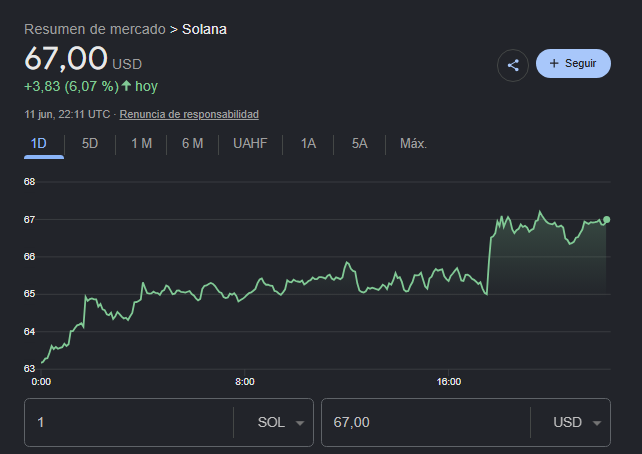Click the Solana title text
642x454 pixels.
pyautogui.click(x=204, y=29)
